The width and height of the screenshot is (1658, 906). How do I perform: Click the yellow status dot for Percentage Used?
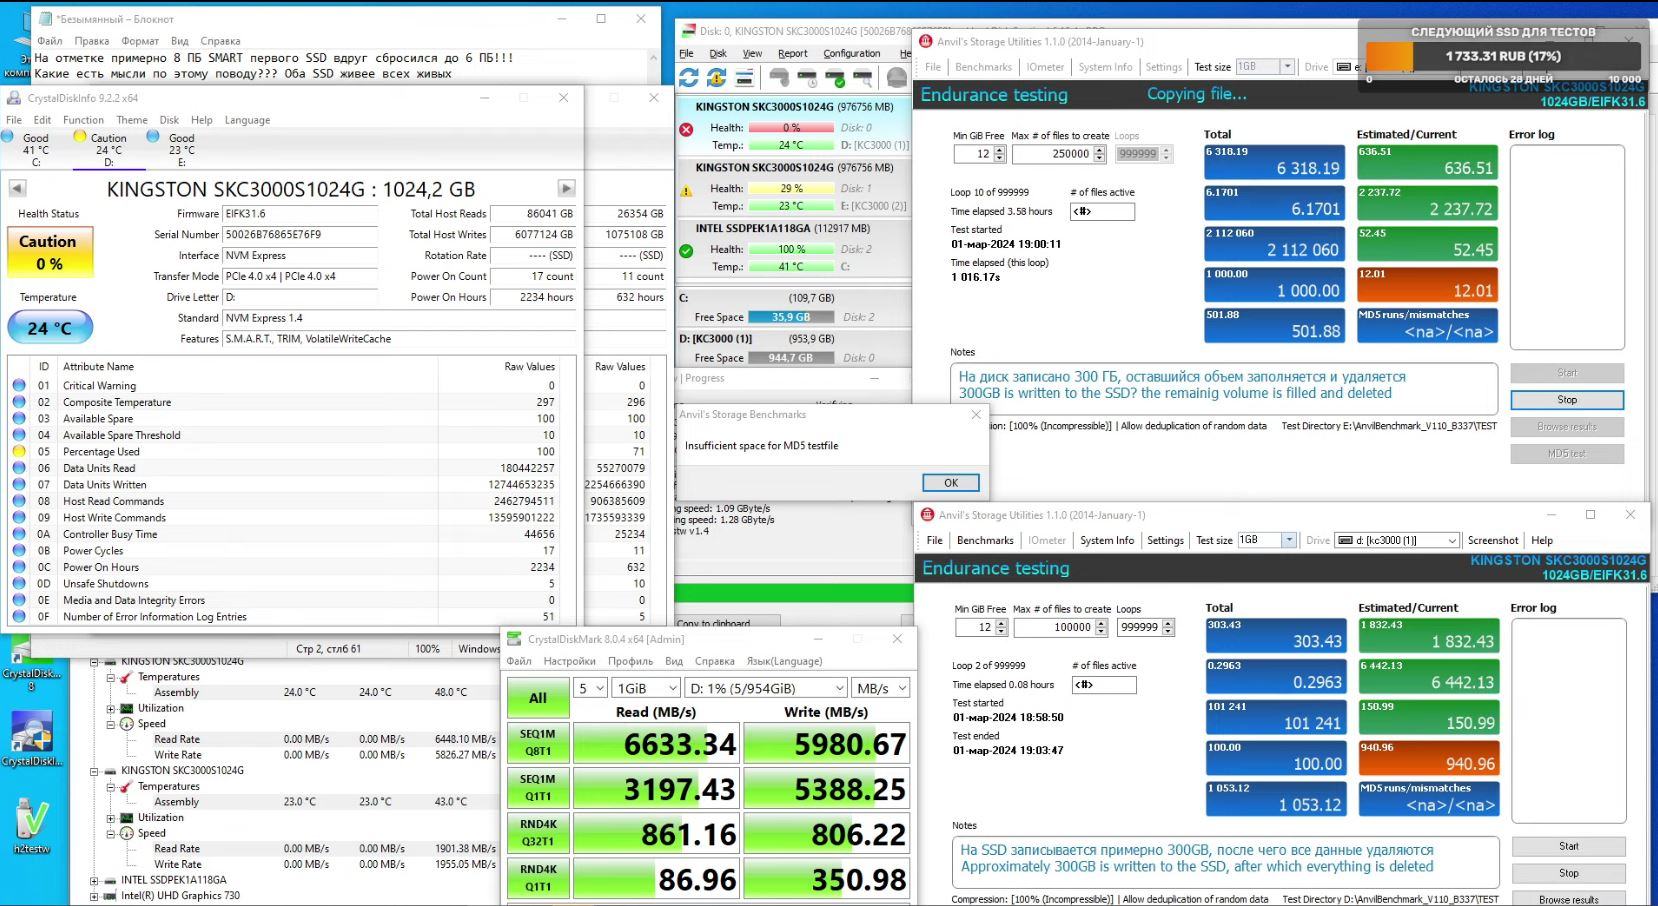[19, 451]
